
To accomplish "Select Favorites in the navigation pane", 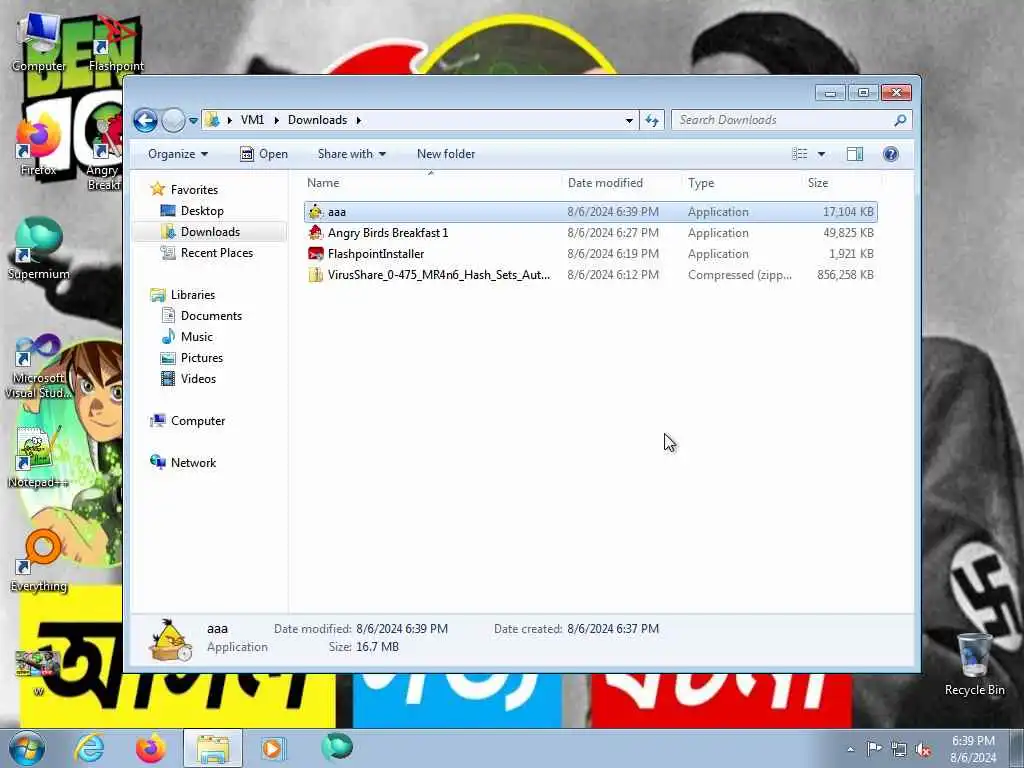I will [x=194, y=189].
